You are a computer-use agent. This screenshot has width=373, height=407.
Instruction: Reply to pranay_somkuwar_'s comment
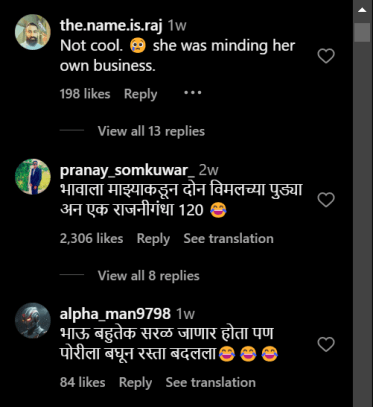[153, 239]
